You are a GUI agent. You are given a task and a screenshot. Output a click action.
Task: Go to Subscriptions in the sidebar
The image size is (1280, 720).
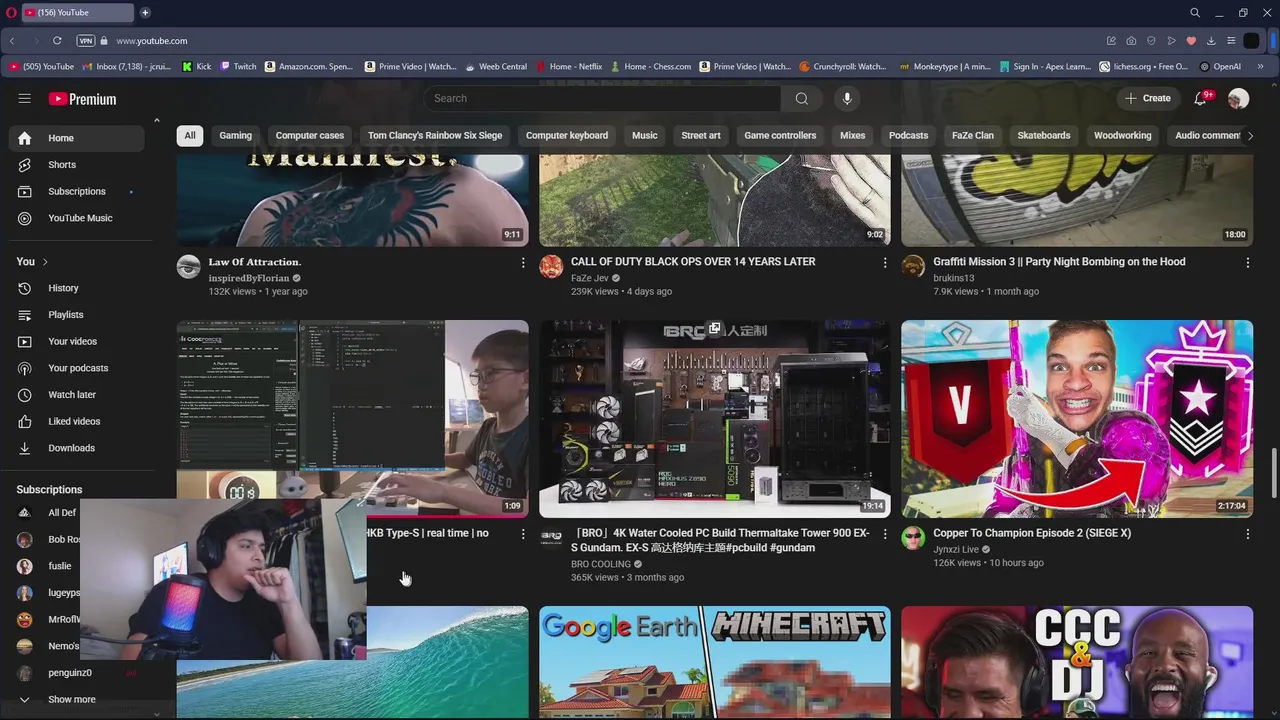coord(76,191)
